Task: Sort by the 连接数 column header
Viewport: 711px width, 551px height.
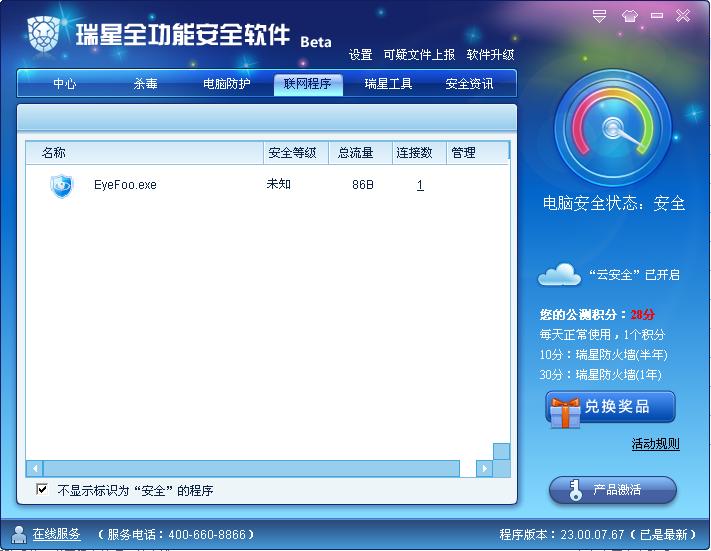Action: [419, 153]
